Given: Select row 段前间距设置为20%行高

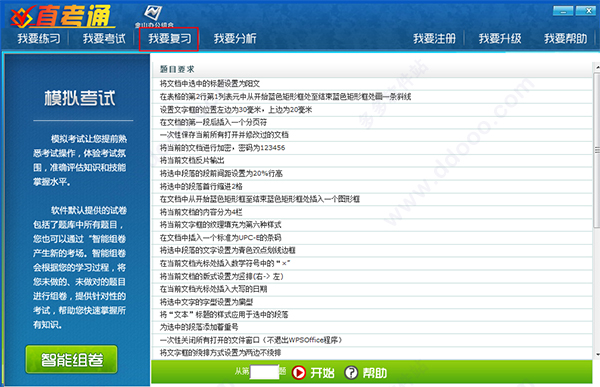Looking at the screenshot, I should pyautogui.click(x=372, y=173).
